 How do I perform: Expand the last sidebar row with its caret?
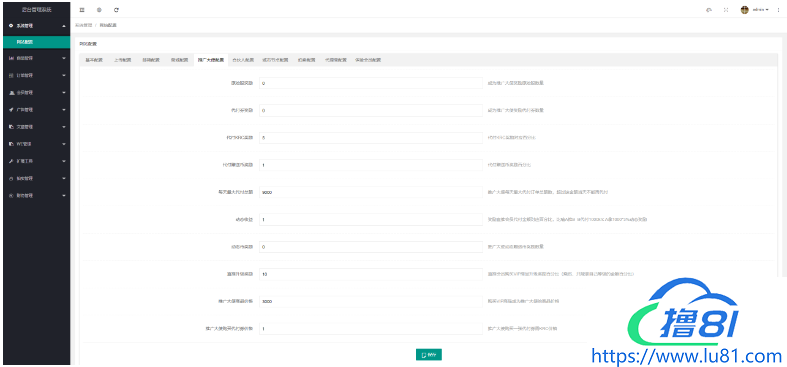click(x=64, y=195)
